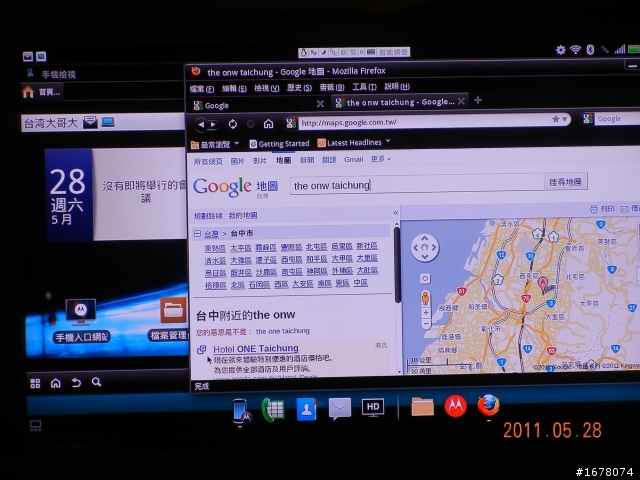The height and width of the screenshot is (480, 640).
Task: Click red marker A on map
Action: [x=543, y=283]
